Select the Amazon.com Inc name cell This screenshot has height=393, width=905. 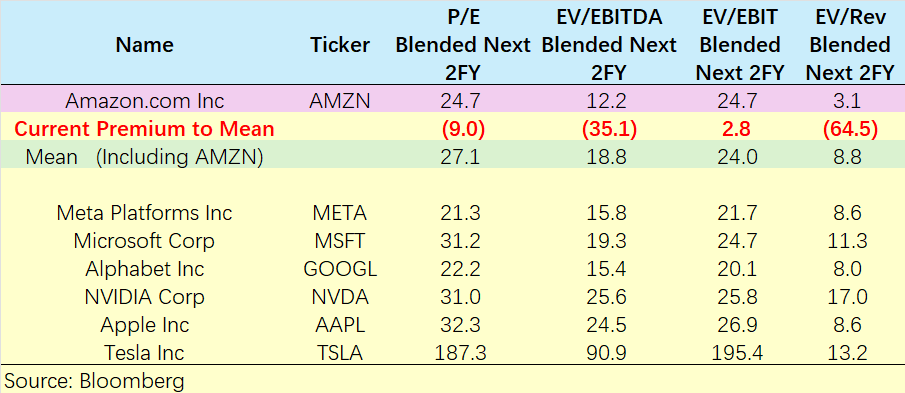(x=144, y=101)
